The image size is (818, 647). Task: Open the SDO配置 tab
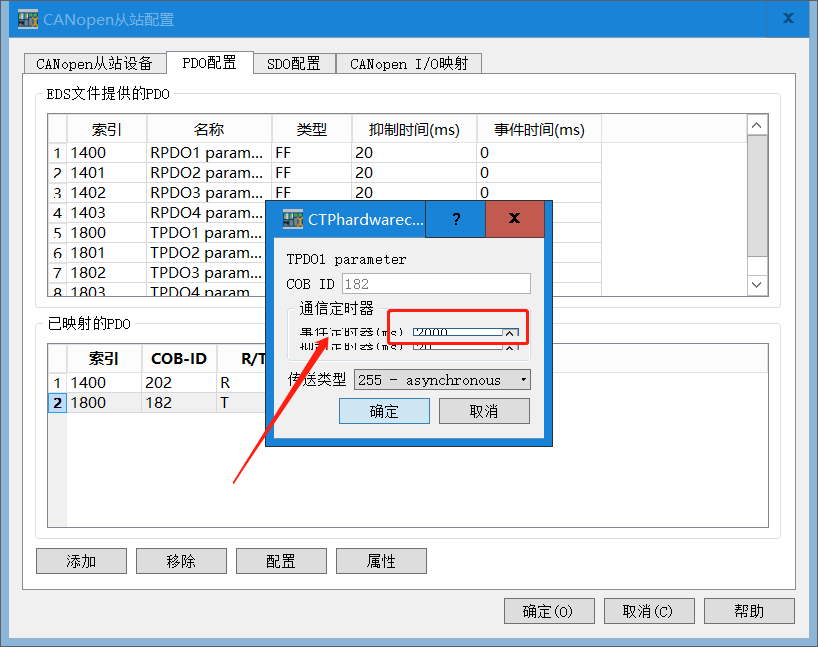(x=294, y=64)
